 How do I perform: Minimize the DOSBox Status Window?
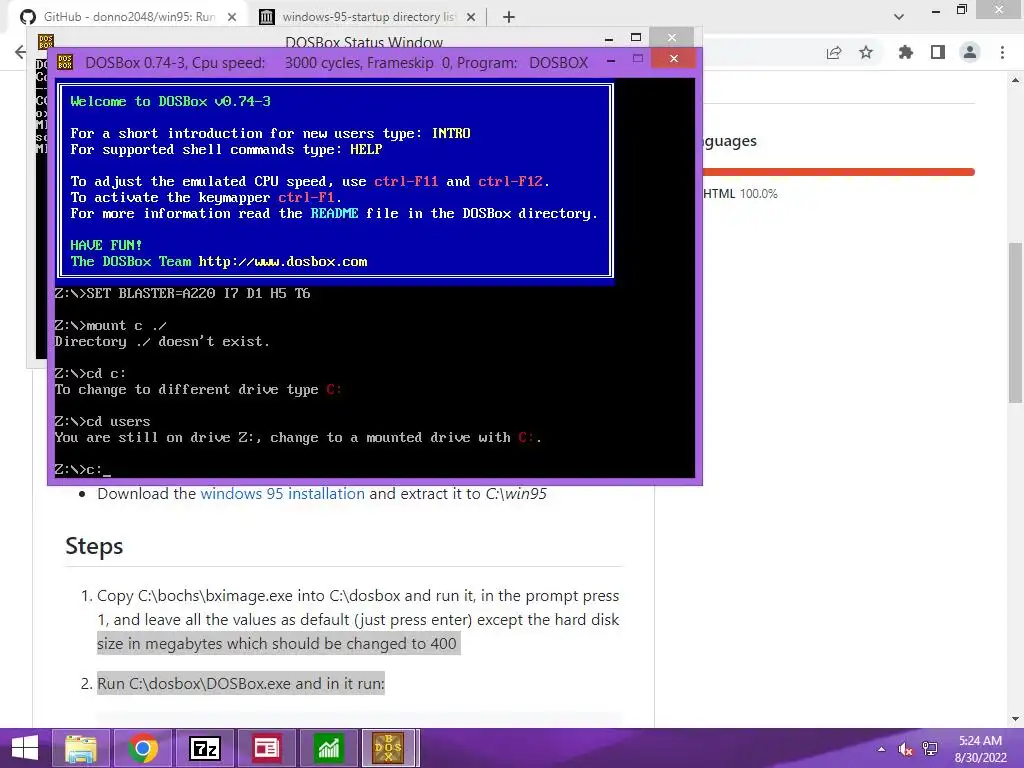[x=609, y=39]
